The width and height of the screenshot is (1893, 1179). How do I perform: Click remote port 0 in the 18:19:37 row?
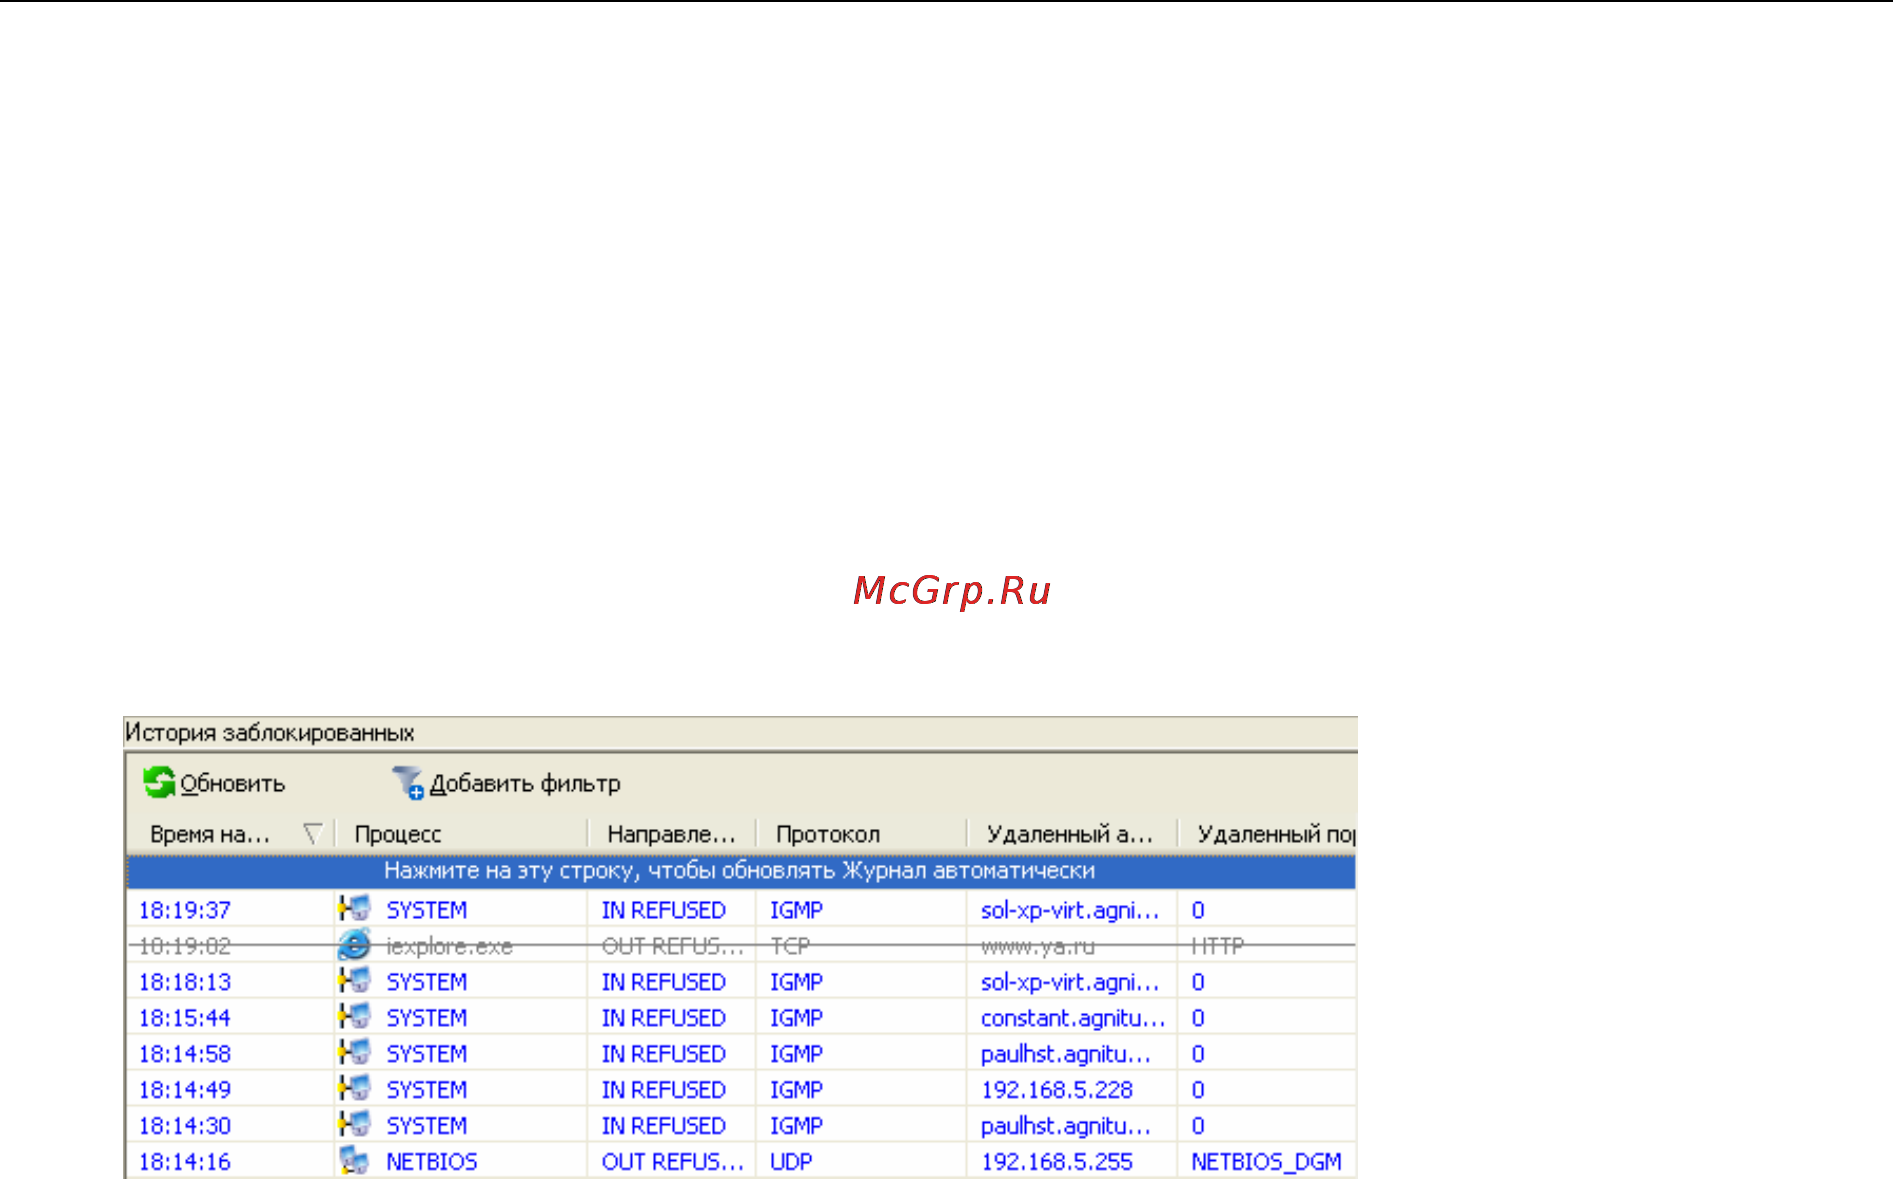pyautogui.click(x=1198, y=910)
